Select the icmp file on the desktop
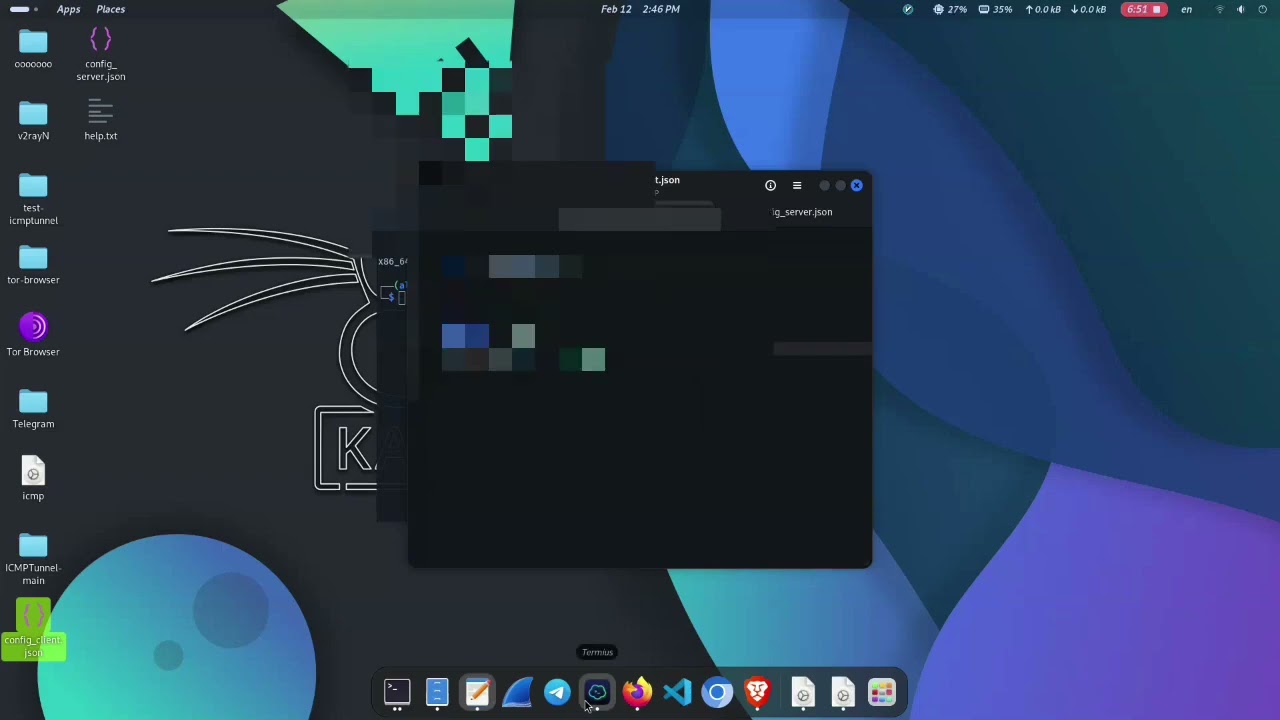The height and width of the screenshot is (720, 1280). [x=33, y=480]
